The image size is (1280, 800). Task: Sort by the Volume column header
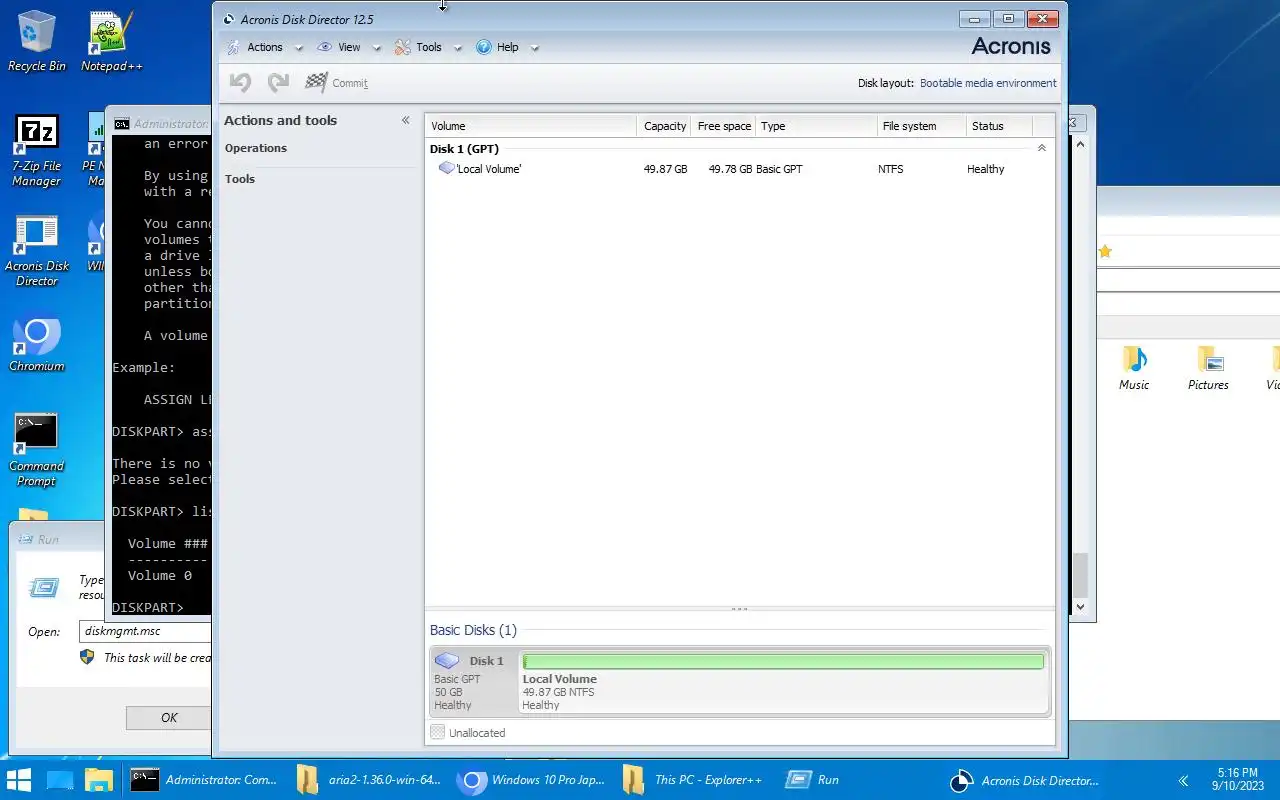[x=531, y=126]
